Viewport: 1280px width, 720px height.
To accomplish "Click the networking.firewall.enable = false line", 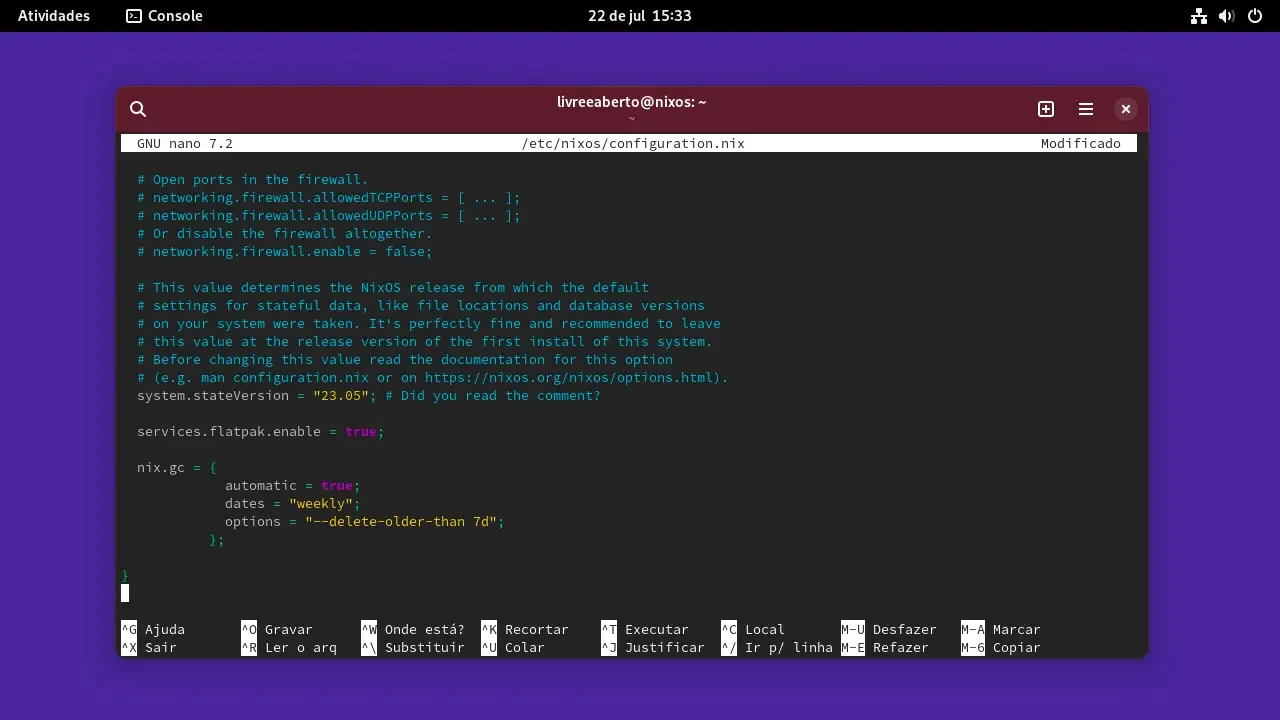I will 285,251.
